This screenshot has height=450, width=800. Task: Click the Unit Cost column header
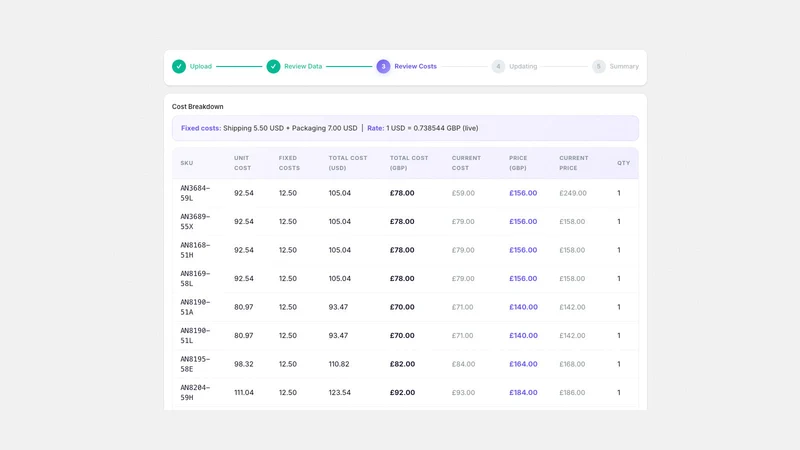point(243,163)
